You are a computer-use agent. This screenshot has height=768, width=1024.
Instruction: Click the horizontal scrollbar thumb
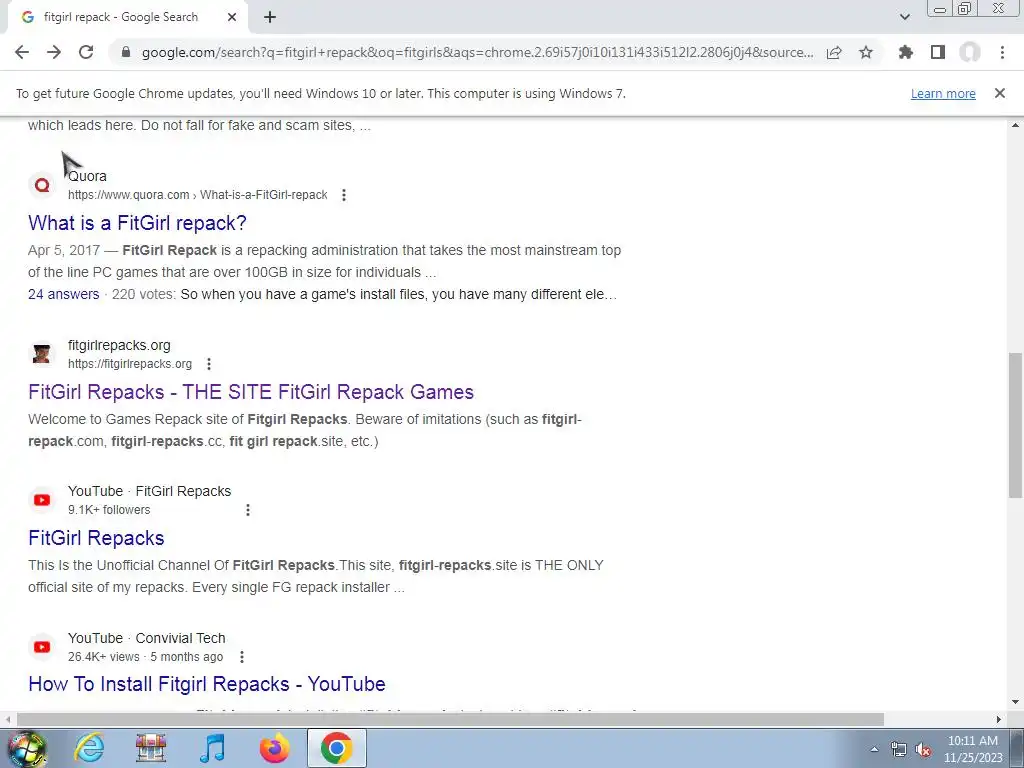450,719
